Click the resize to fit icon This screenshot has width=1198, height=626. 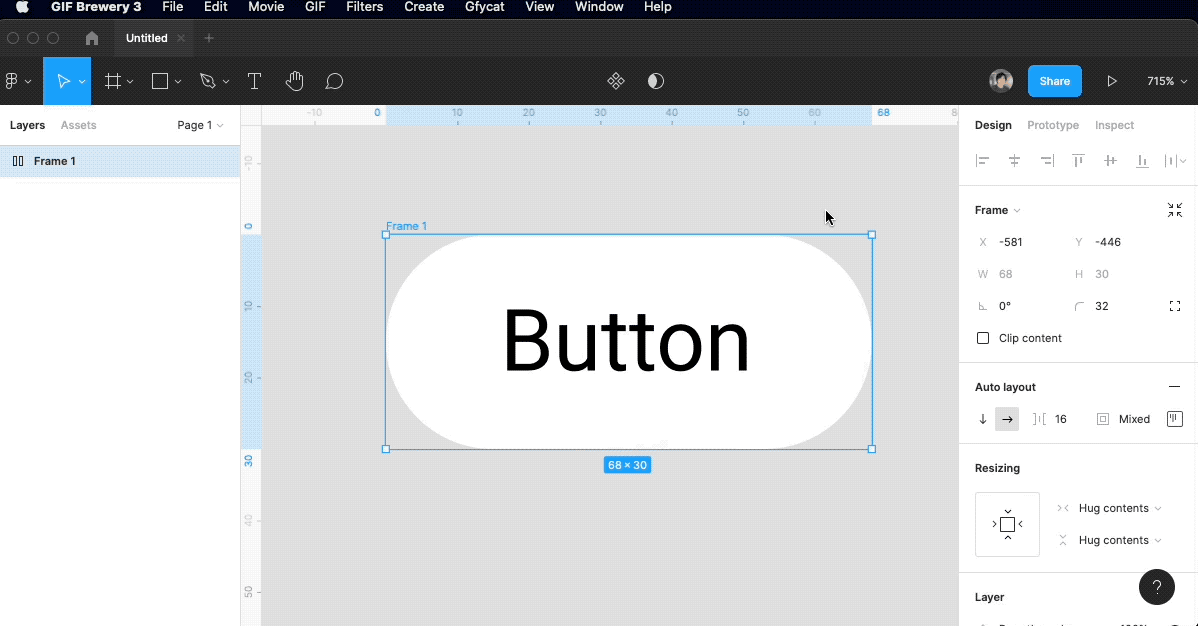1174,210
